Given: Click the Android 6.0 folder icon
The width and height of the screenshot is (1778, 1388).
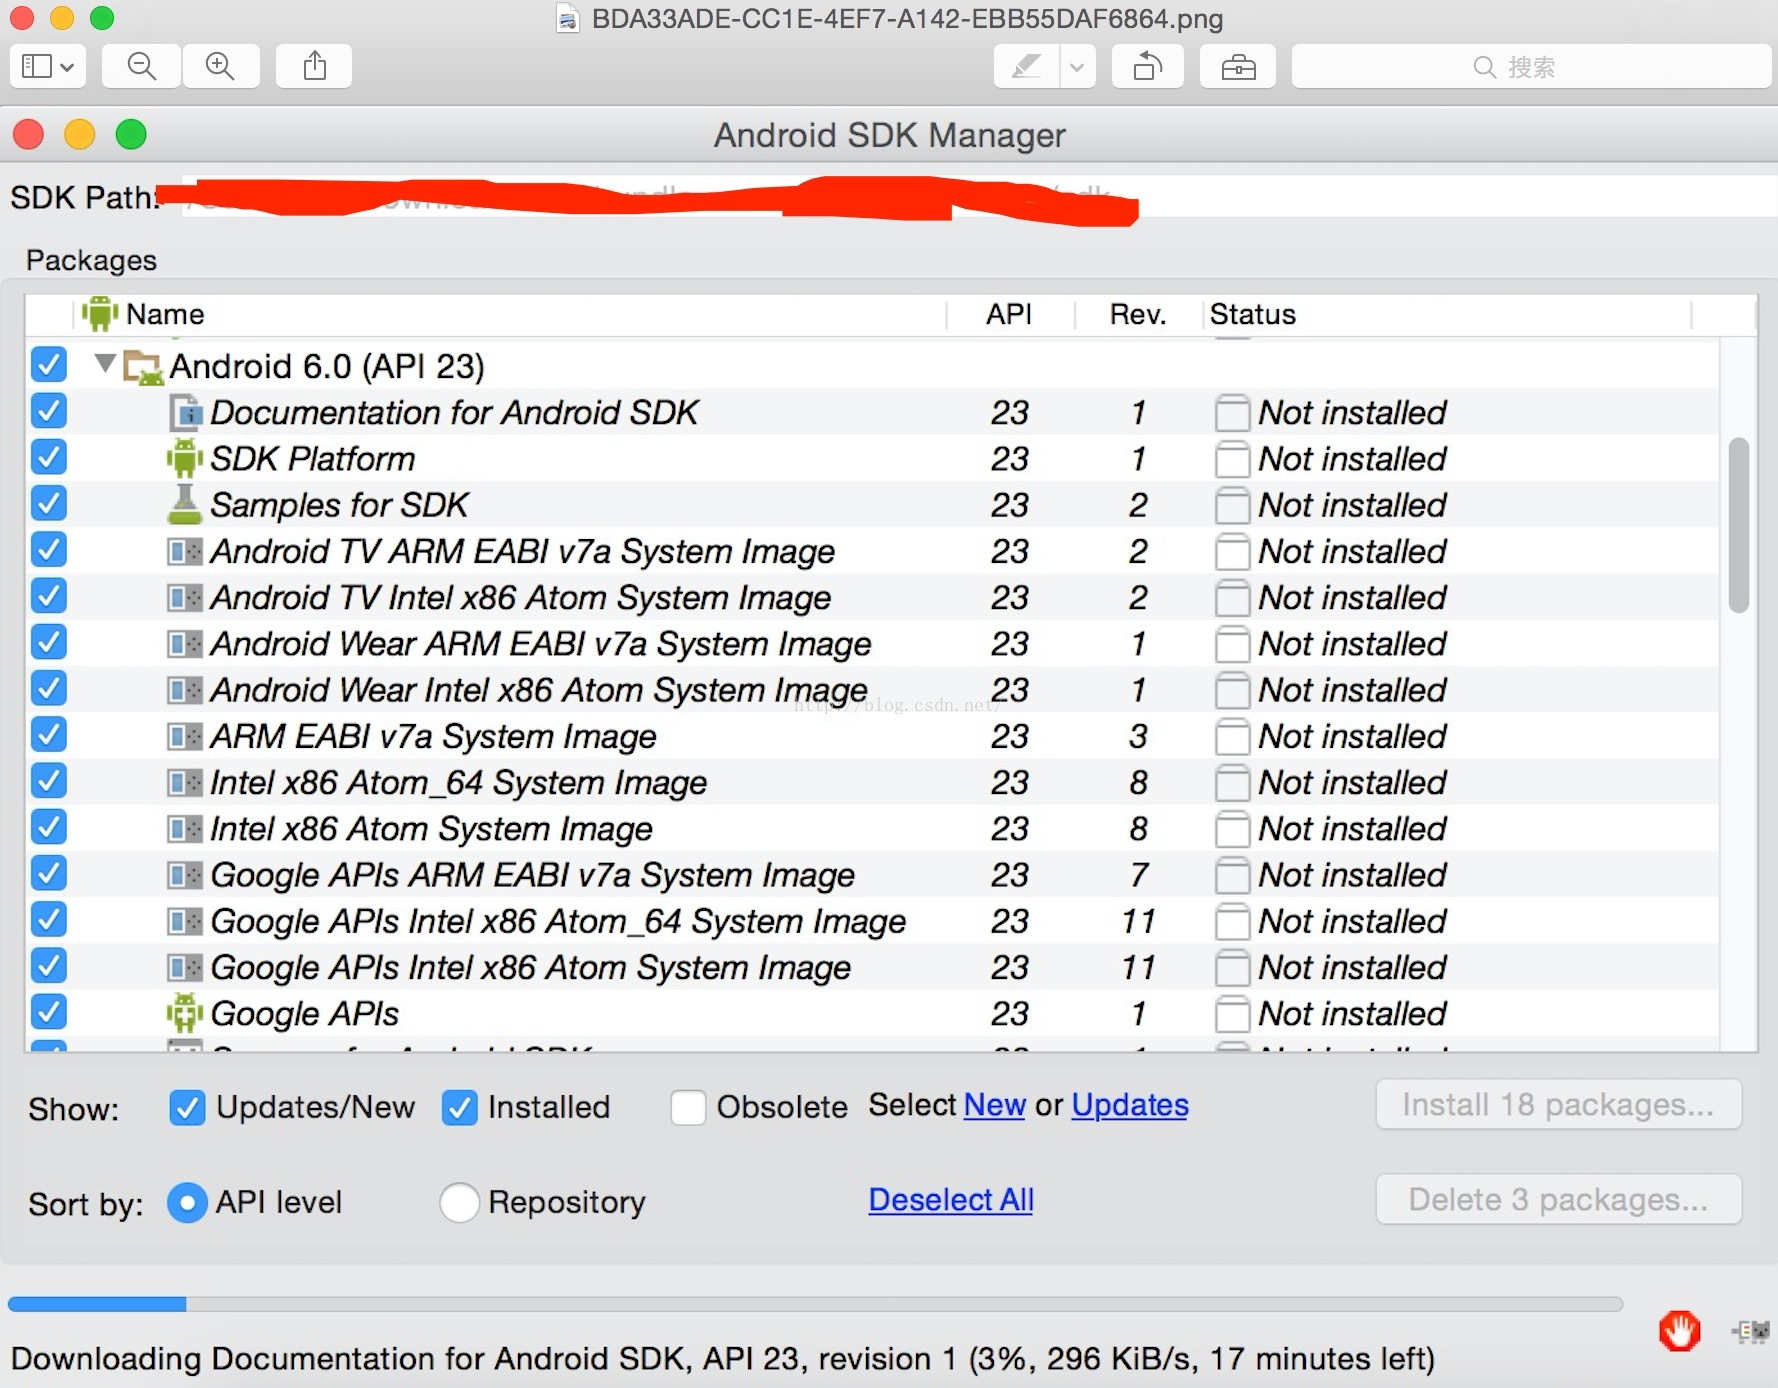Looking at the screenshot, I should point(143,367).
